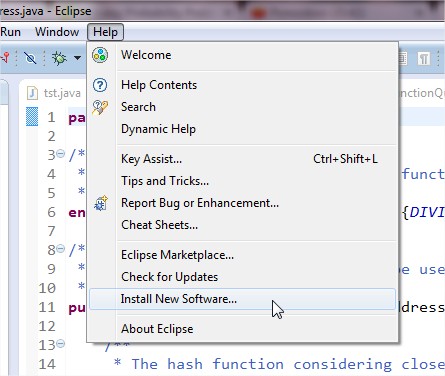Open Dynamic Help

[x=243, y=129]
